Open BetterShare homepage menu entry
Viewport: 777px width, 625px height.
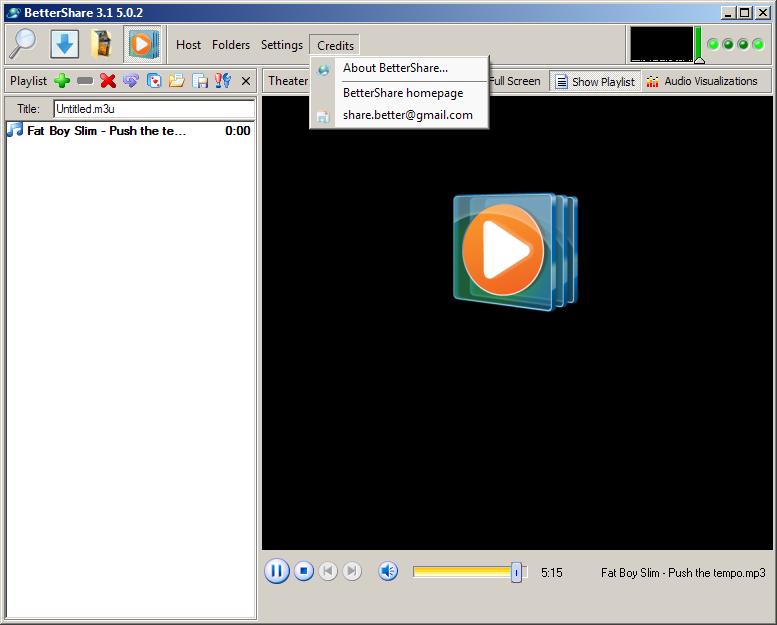tap(399, 93)
